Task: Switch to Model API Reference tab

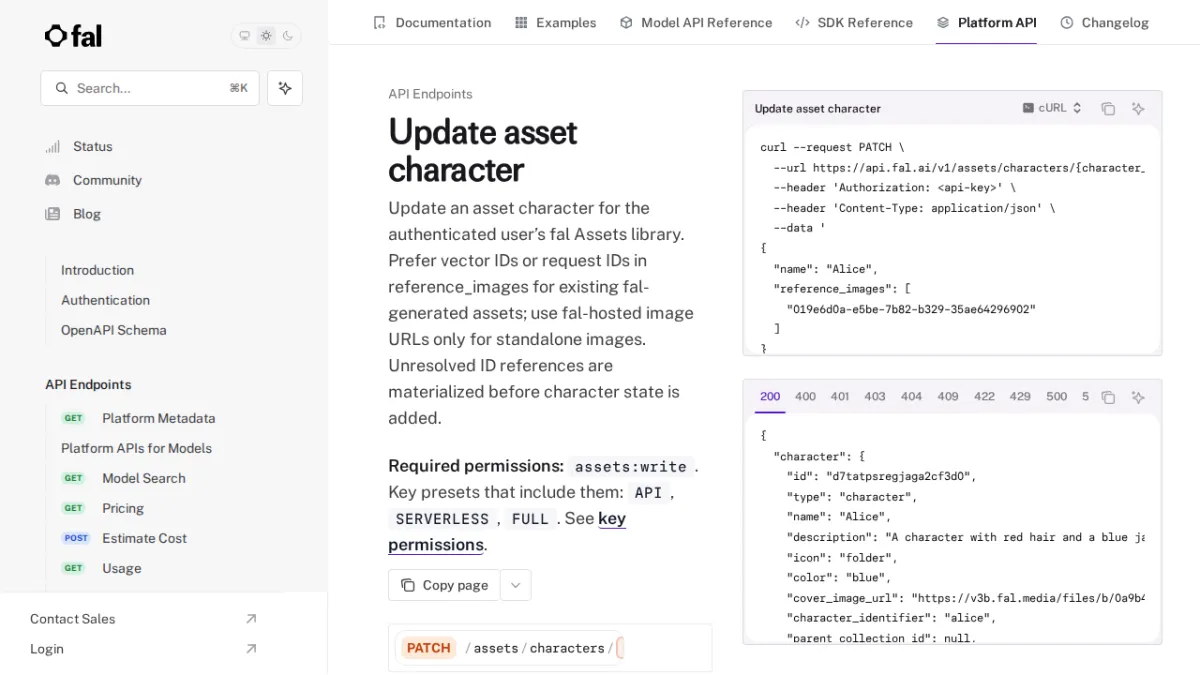Action: pos(696,22)
